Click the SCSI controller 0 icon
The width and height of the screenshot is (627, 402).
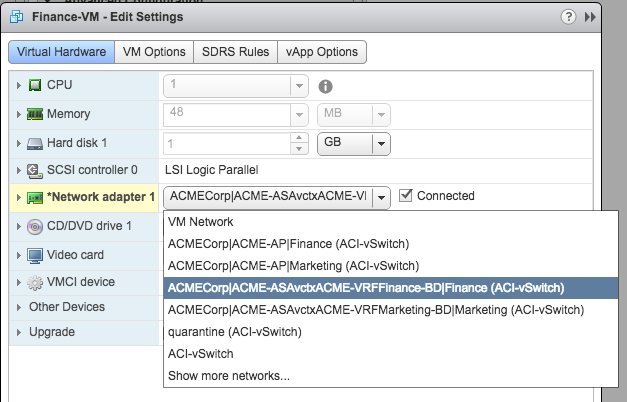[35, 171]
